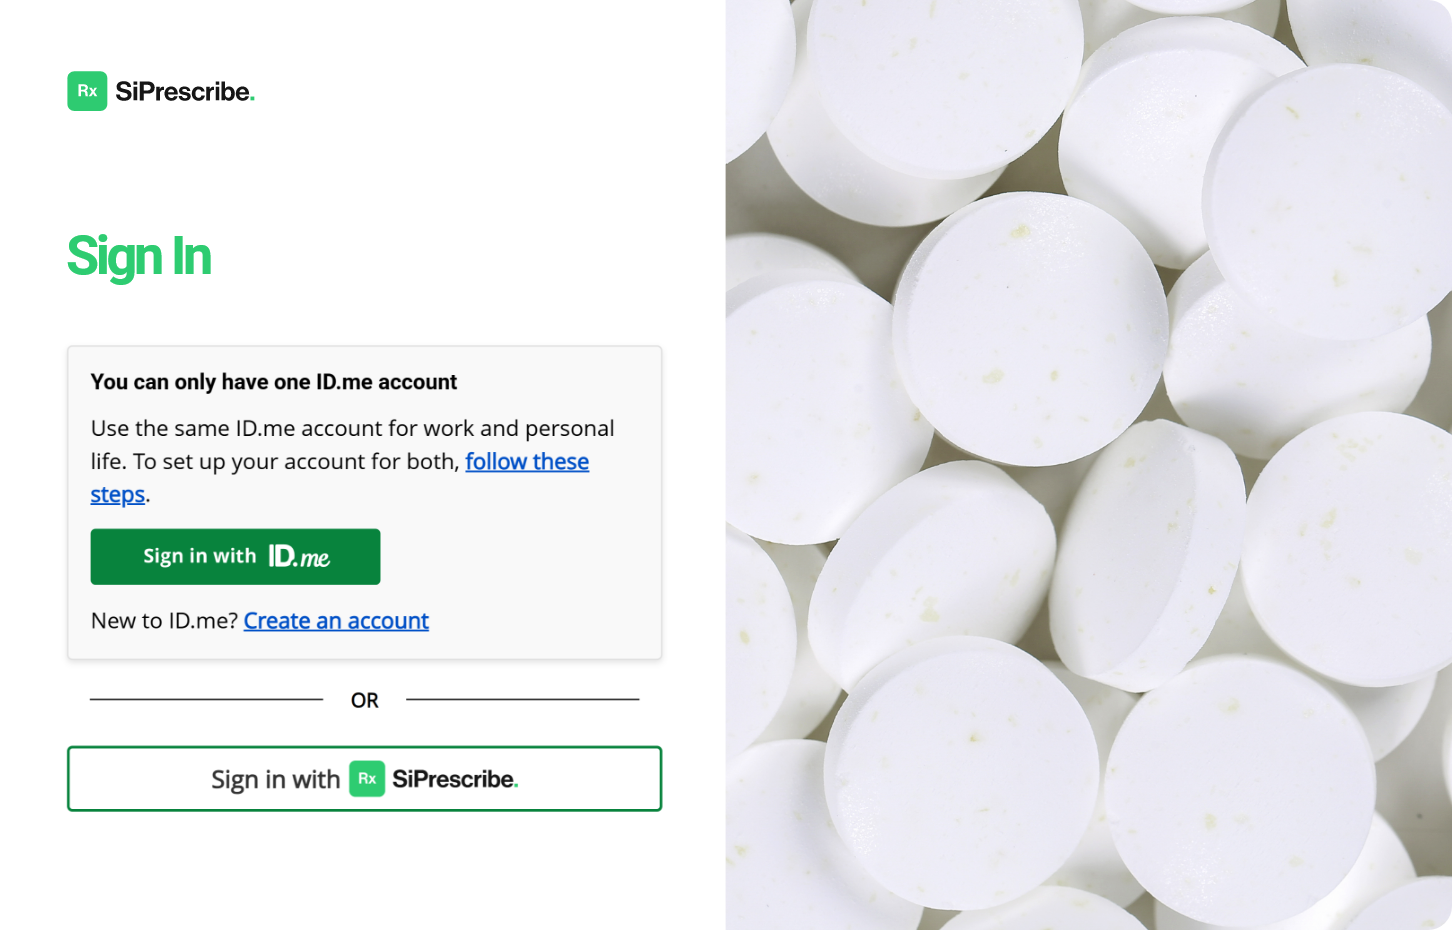Click the ID.me logo inside the green button

299,557
